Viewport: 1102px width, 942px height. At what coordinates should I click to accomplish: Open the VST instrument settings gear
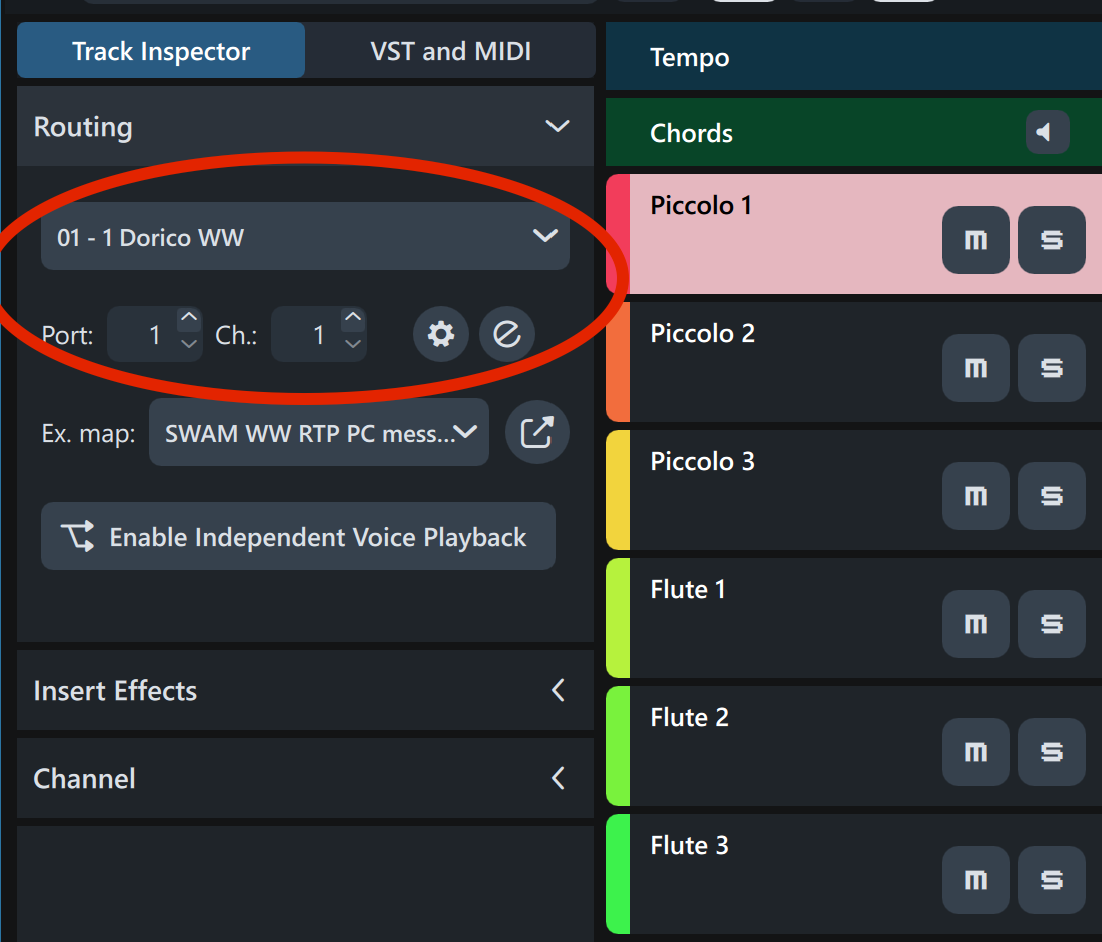tap(441, 334)
